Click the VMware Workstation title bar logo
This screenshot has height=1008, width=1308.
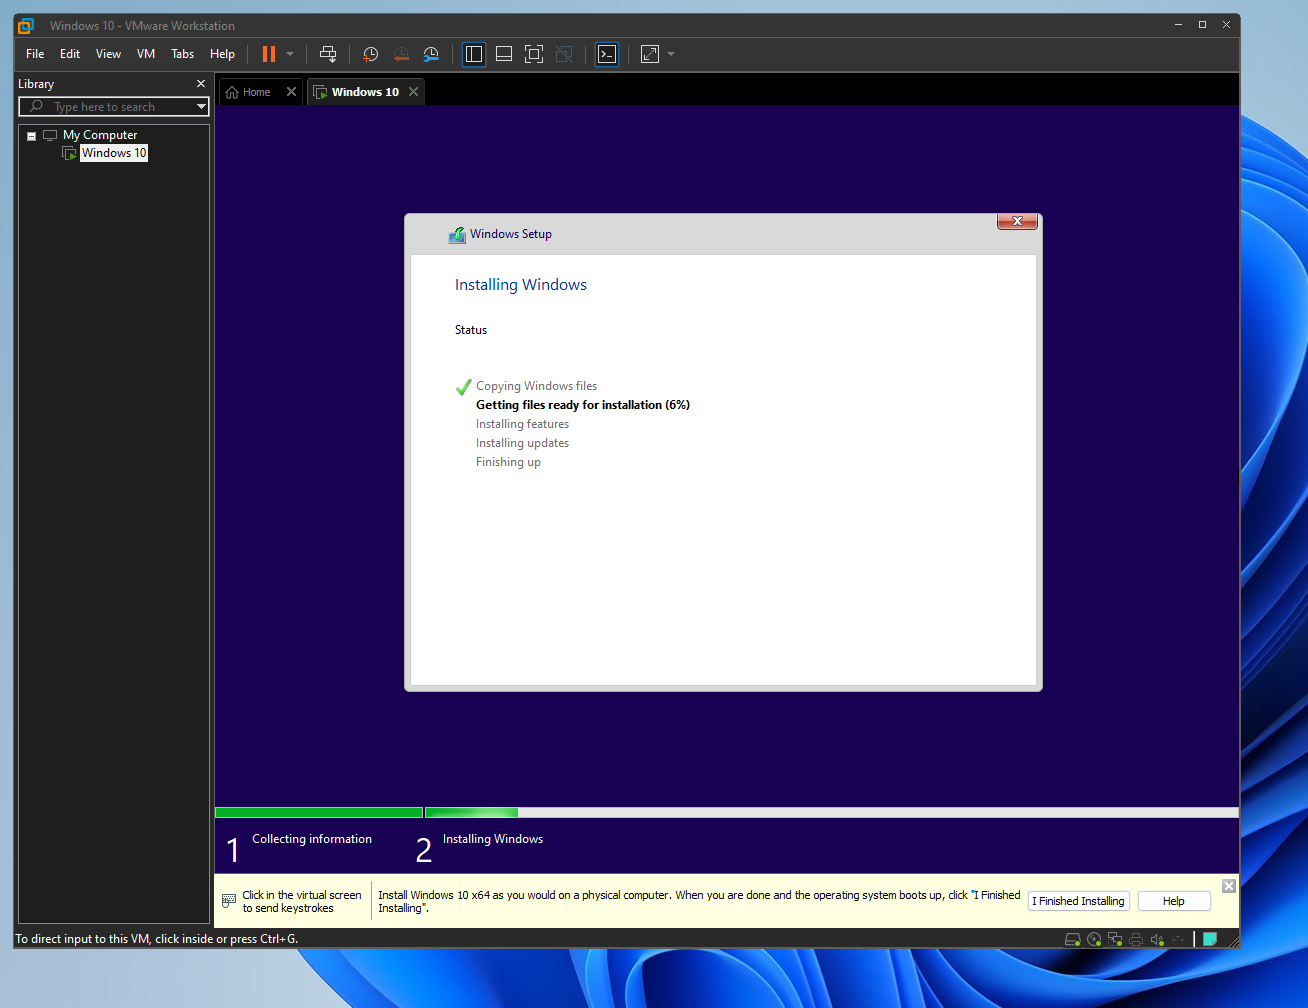pos(26,26)
